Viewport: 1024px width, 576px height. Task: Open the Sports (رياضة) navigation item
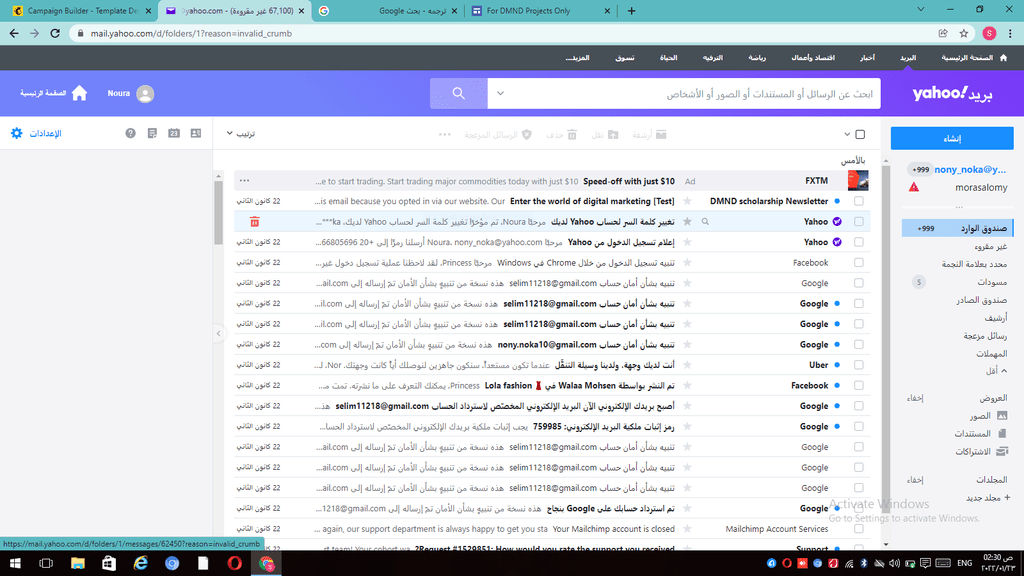click(757, 58)
